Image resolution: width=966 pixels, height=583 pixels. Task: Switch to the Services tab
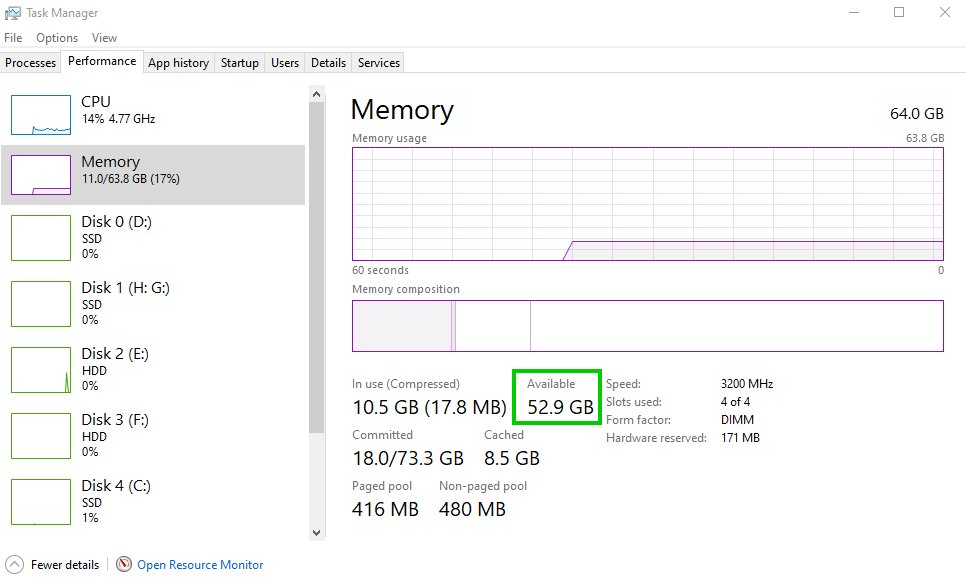[x=378, y=62]
